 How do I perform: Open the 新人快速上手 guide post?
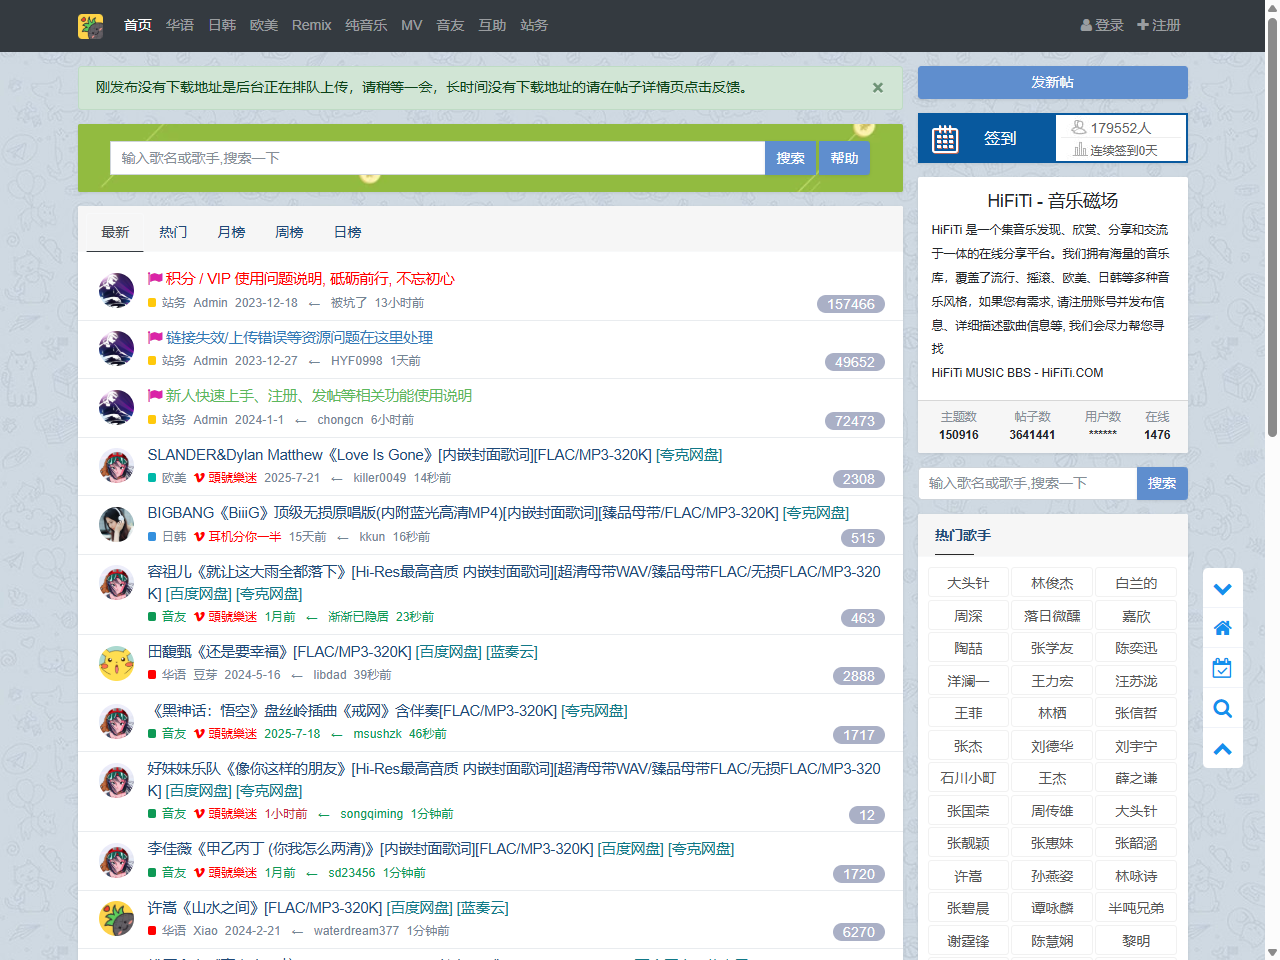(318, 396)
